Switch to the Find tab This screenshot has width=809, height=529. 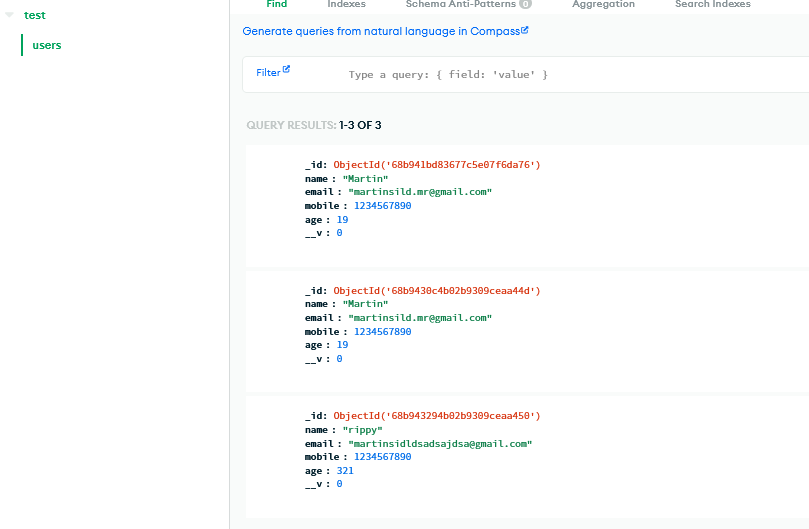tap(277, 4)
